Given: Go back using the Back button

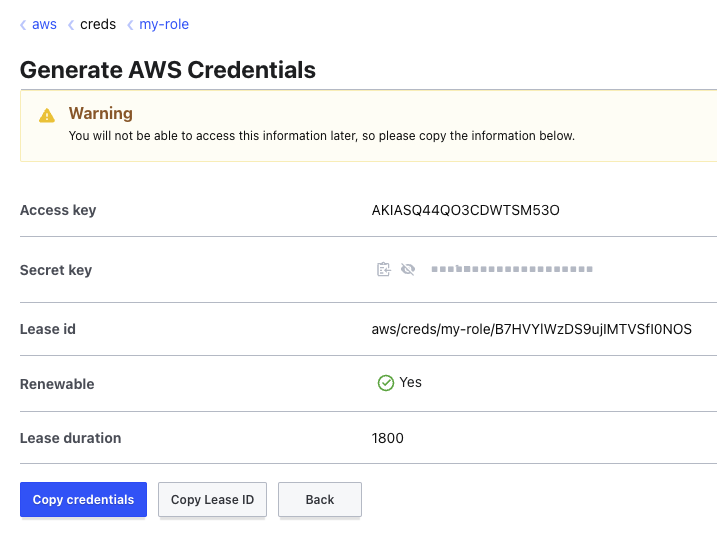Looking at the screenshot, I should [x=320, y=500].
